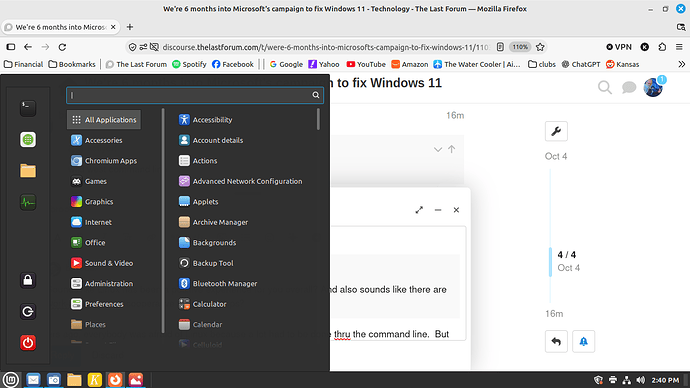Open the clock showing 2:40 PM
The height and width of the screenshot is (388, 690).
coord(665,380)
